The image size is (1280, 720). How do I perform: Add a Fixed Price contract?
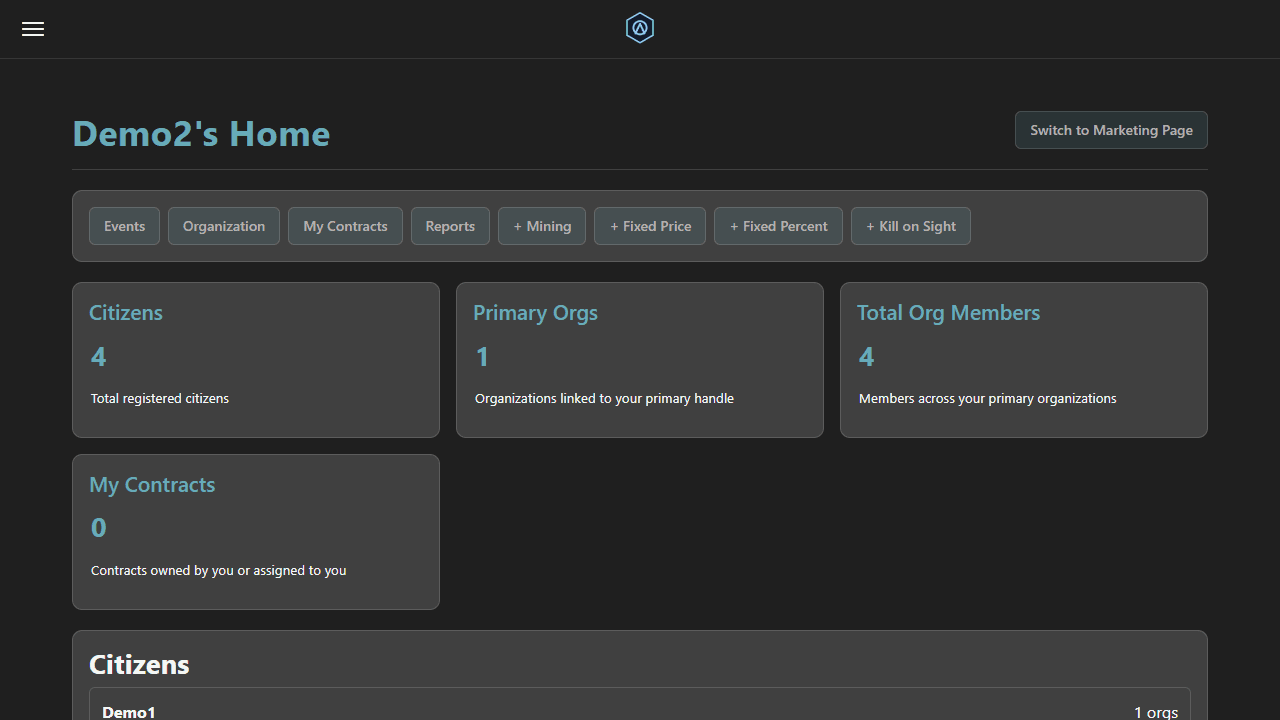click(649, 226)
